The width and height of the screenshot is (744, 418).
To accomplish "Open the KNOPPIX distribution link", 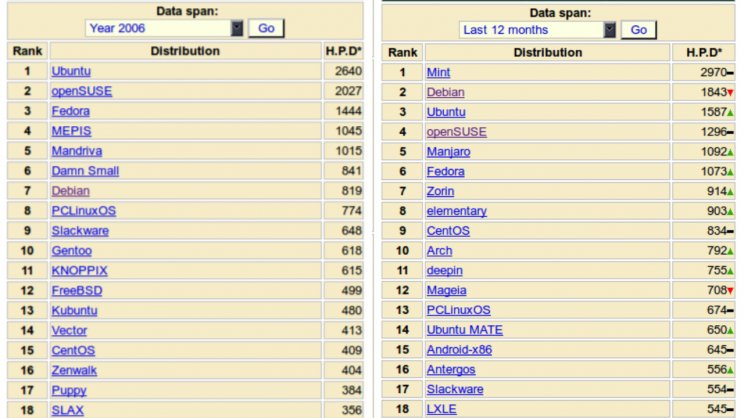I will (x=79, y=270).
